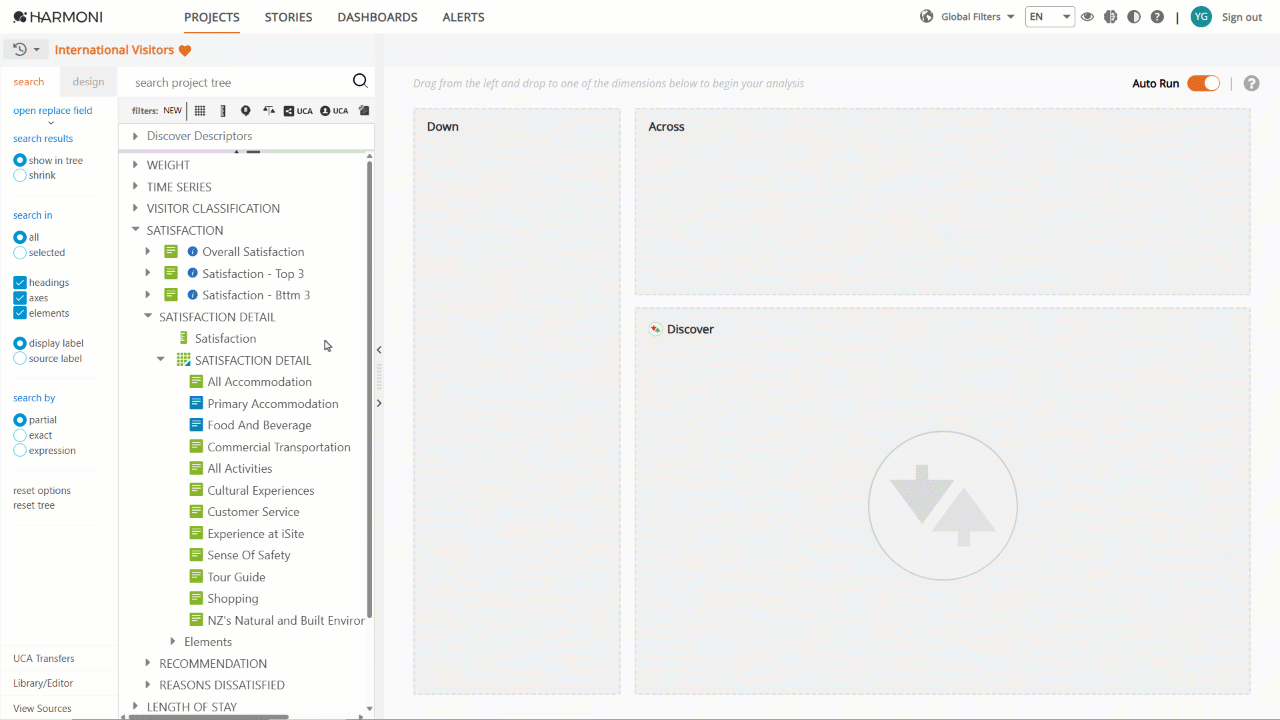This screenshot has width=1280, height=720.
Task: Expand the RECOMMENDATION node
Action: coord(148,663)
